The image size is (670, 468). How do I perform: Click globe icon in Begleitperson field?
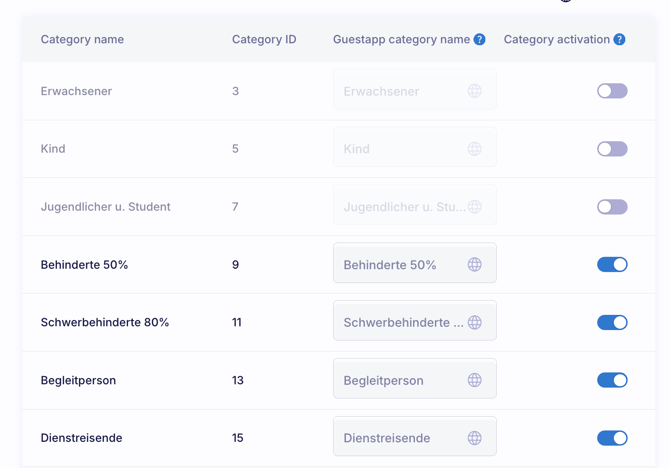[475, 381]
